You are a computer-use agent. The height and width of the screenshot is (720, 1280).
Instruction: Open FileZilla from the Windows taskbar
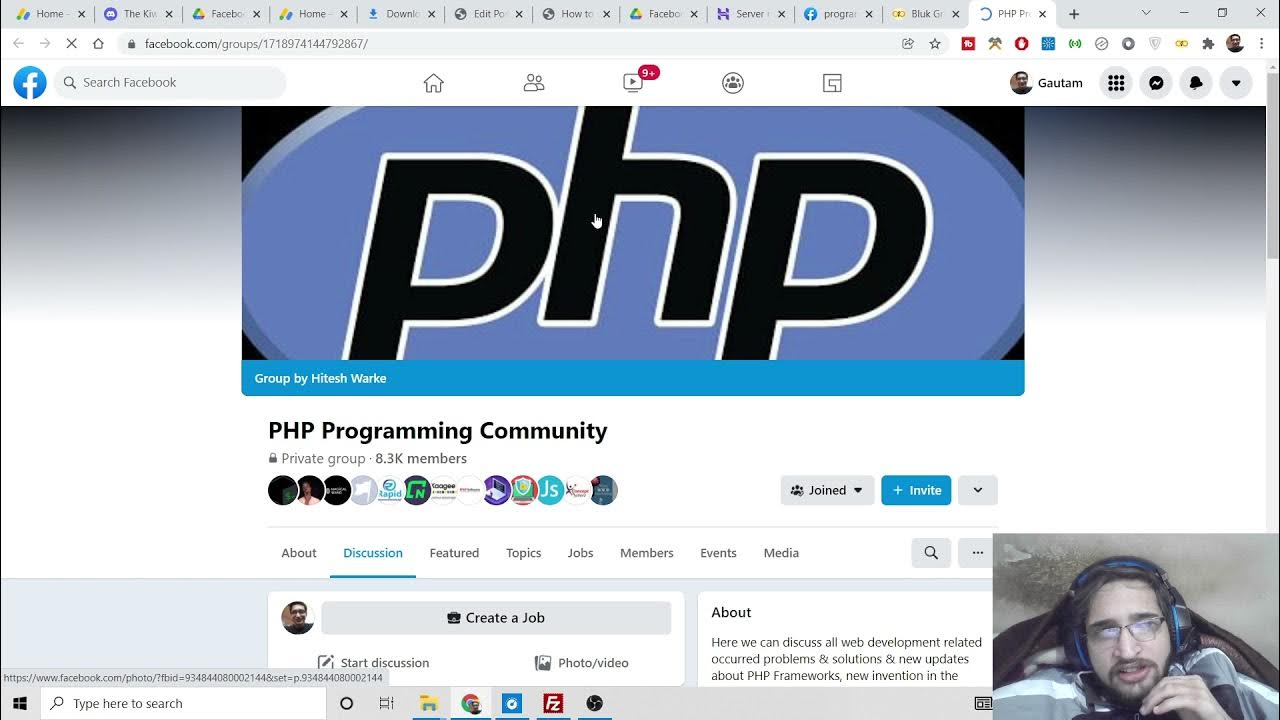tap(553, 703)
